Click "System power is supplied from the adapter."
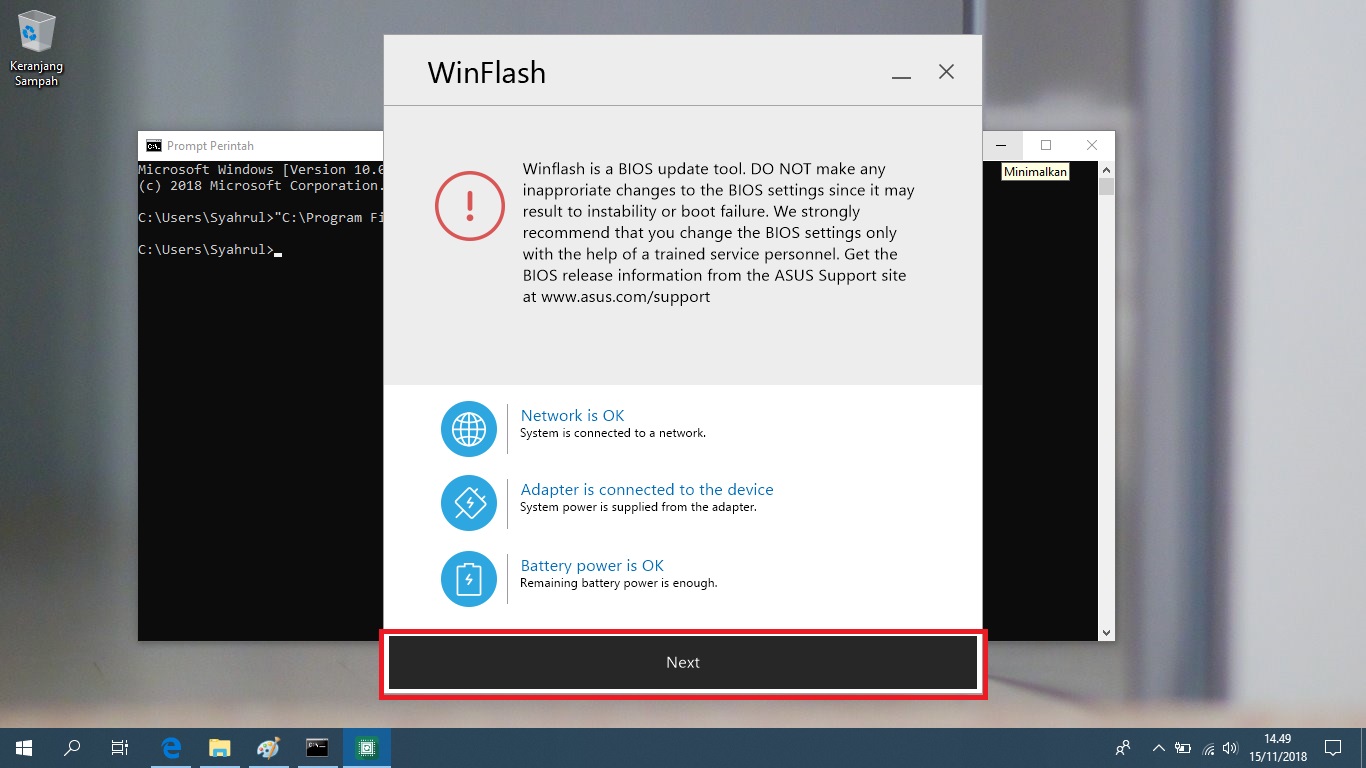This screenshot has height=768, width=1366. 638,507
